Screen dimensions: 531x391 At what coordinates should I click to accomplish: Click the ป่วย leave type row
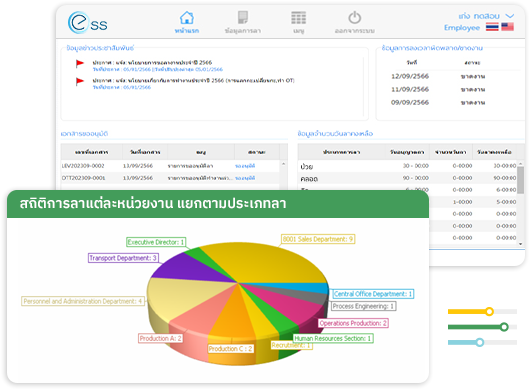click(x=407, y=166)
